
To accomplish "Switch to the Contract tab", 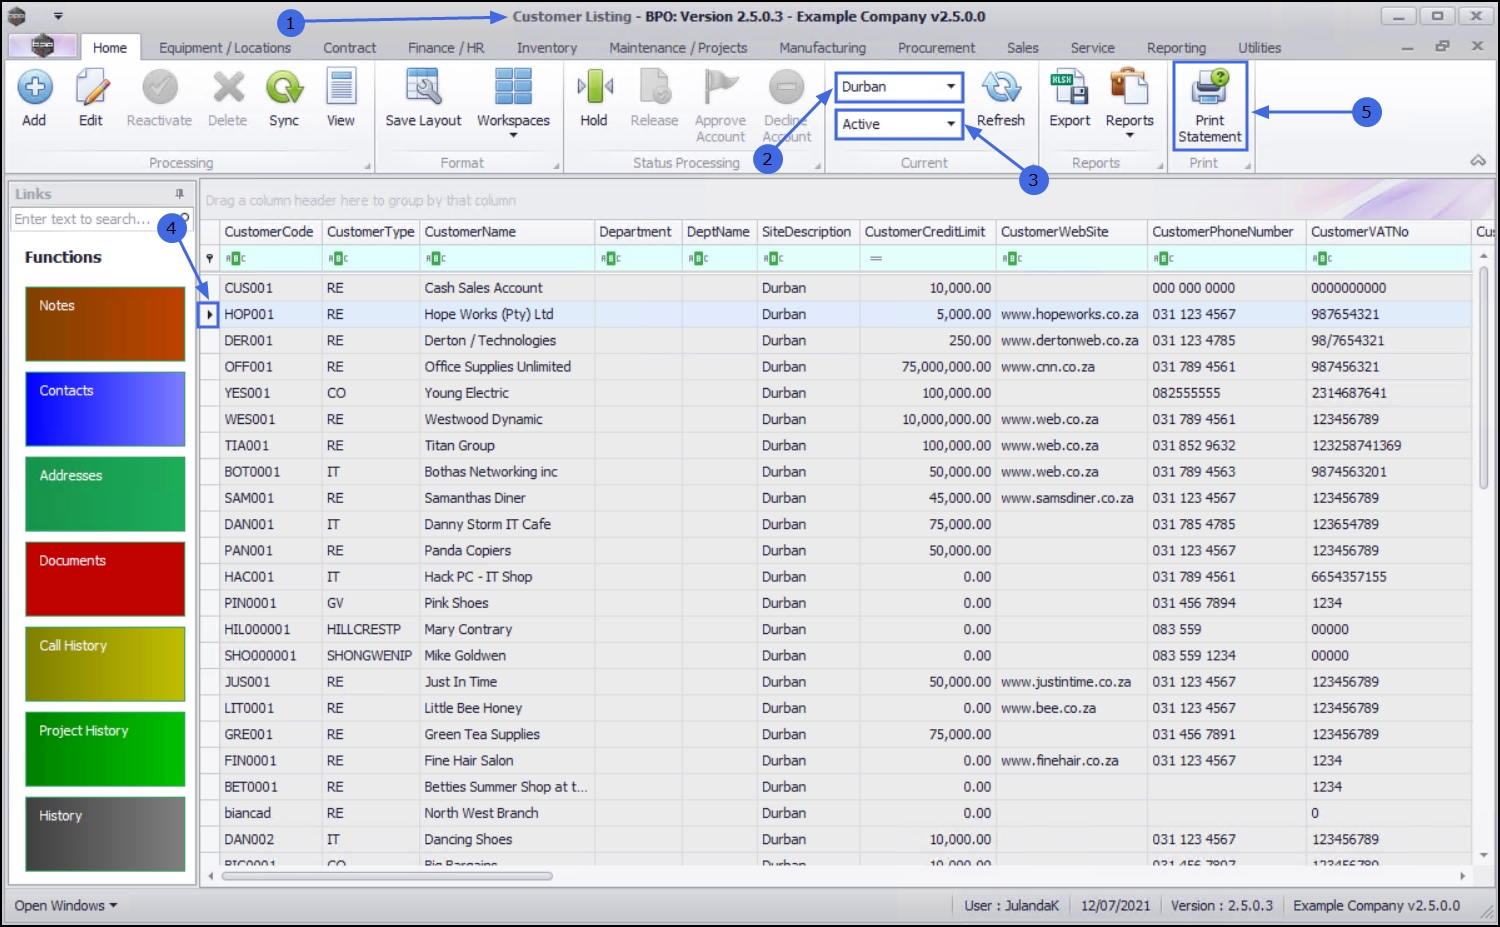I will coord(350,48).
